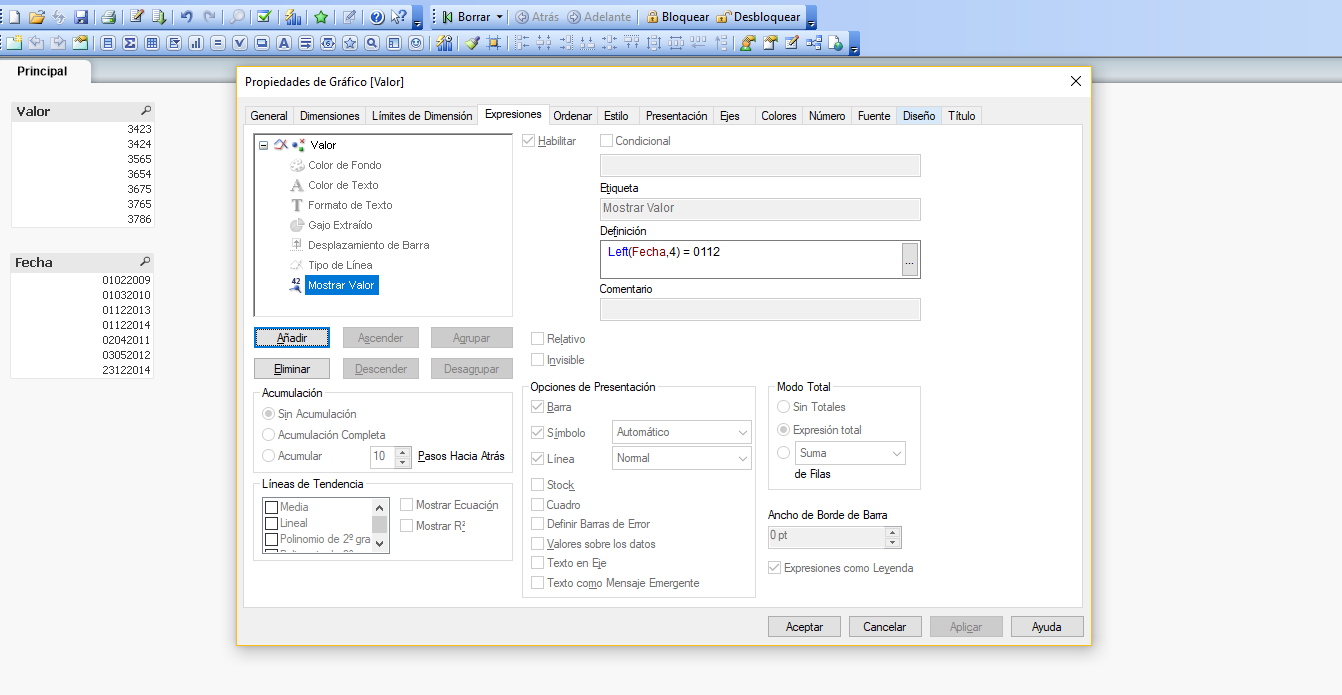Open the Colores tab
Image resolution: width=1342 pixels, height=695 pixels.
[x=778, y=116]
